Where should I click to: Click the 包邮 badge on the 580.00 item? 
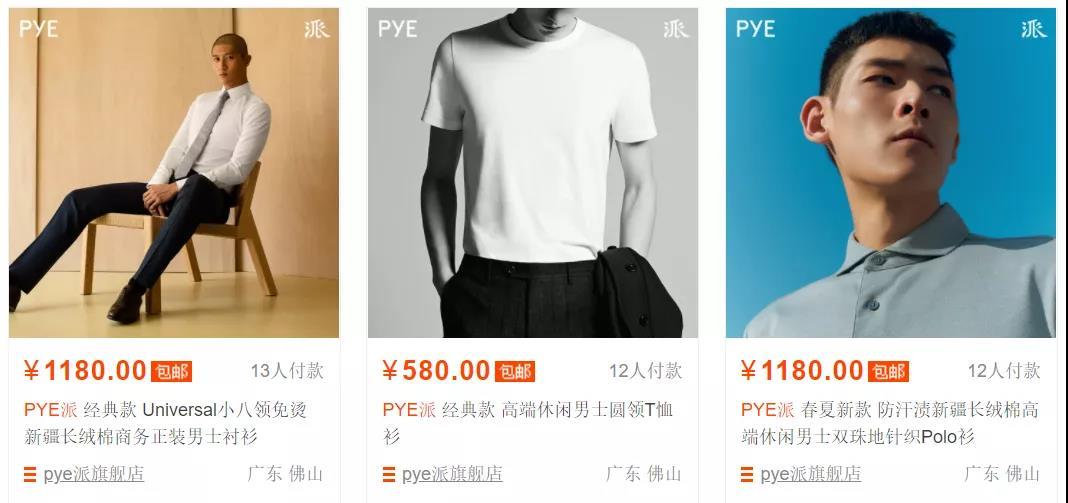point(514,371)
